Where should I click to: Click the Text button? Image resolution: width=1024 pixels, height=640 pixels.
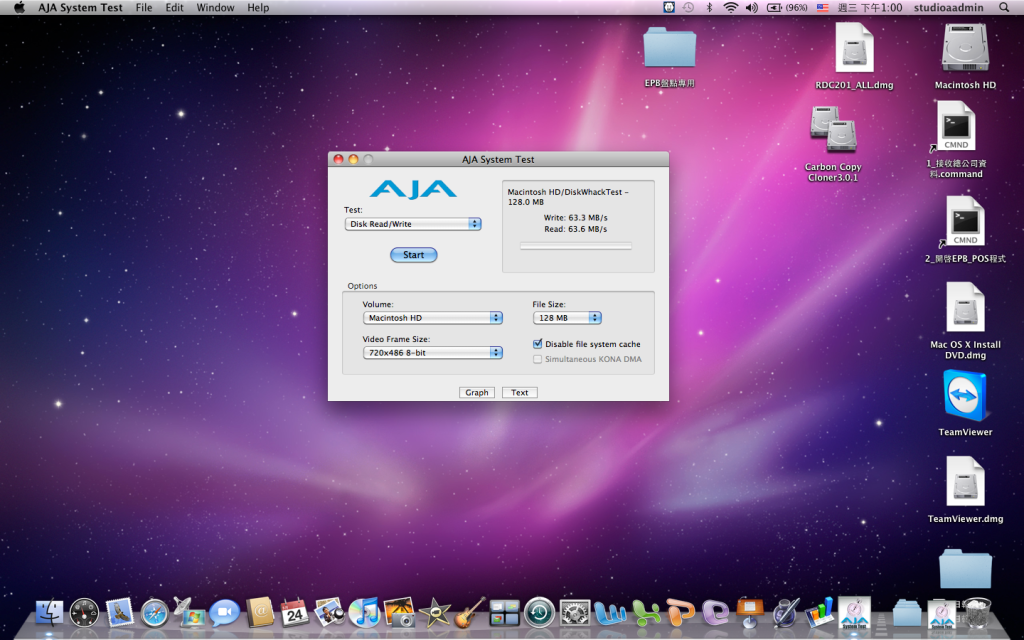[x=520, y=392]
